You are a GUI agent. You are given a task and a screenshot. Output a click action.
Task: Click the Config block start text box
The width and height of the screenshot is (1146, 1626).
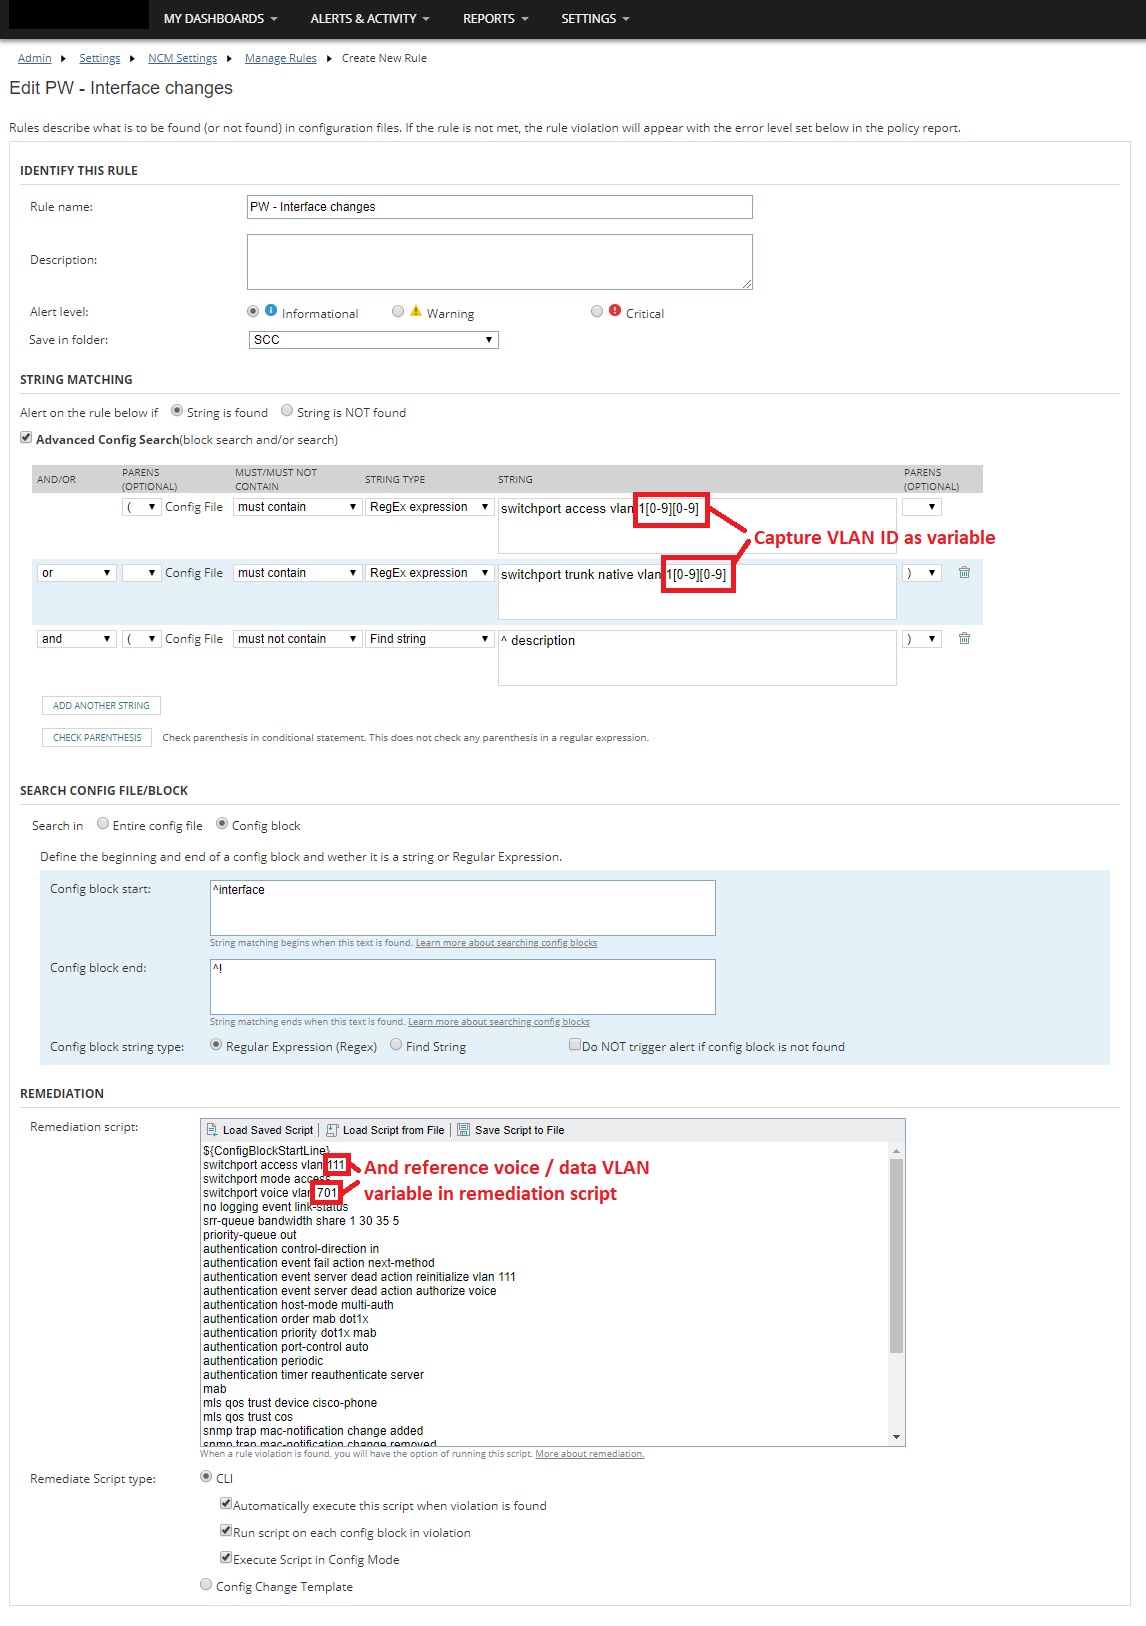click(x=463, y=908)
